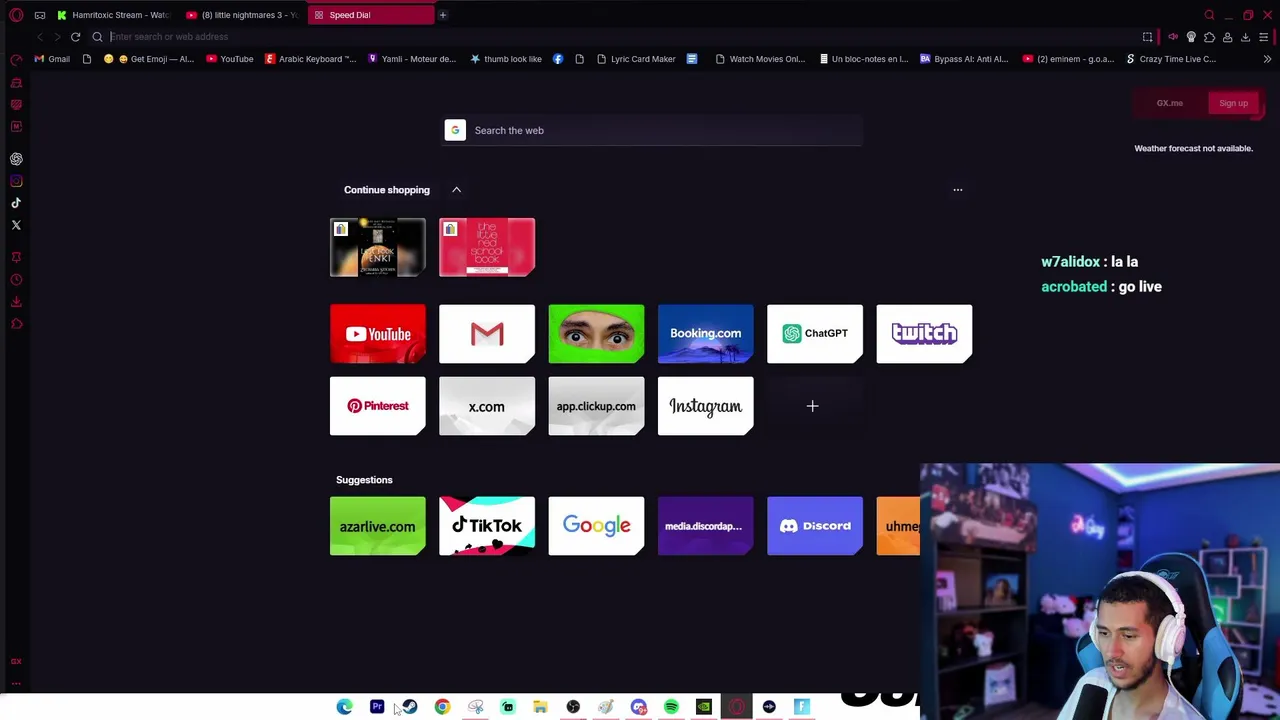Viewport: 1280px width, 720px height.
Task: Open the Crazy Time Live bookmark
Action: (x=1171, y=59)
